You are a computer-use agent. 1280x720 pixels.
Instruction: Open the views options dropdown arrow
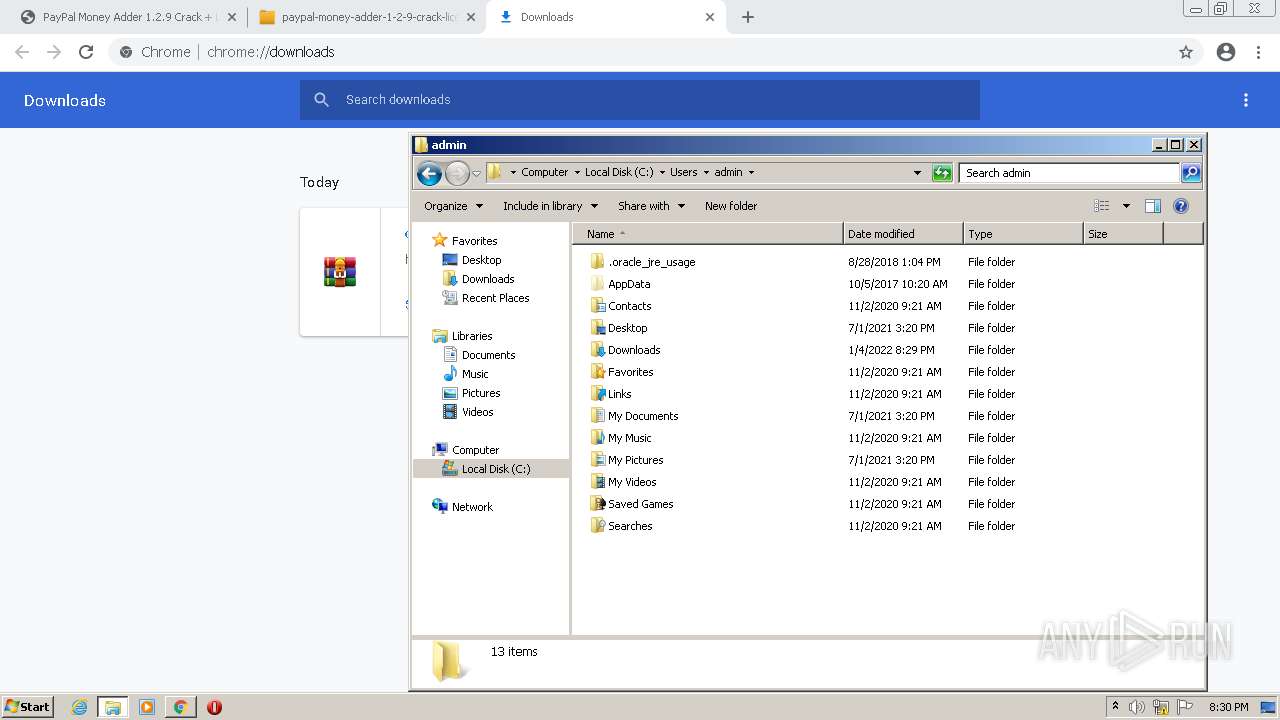click(1126, 206)
